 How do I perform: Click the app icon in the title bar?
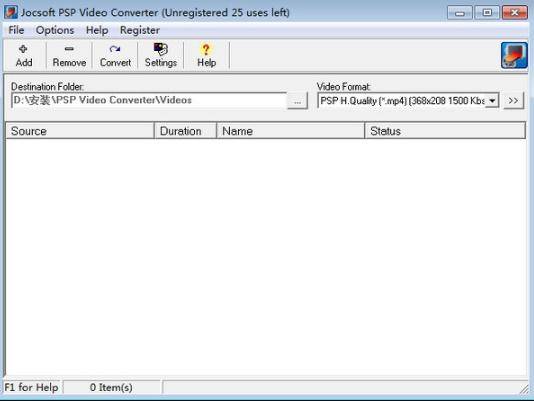point(11,12)
